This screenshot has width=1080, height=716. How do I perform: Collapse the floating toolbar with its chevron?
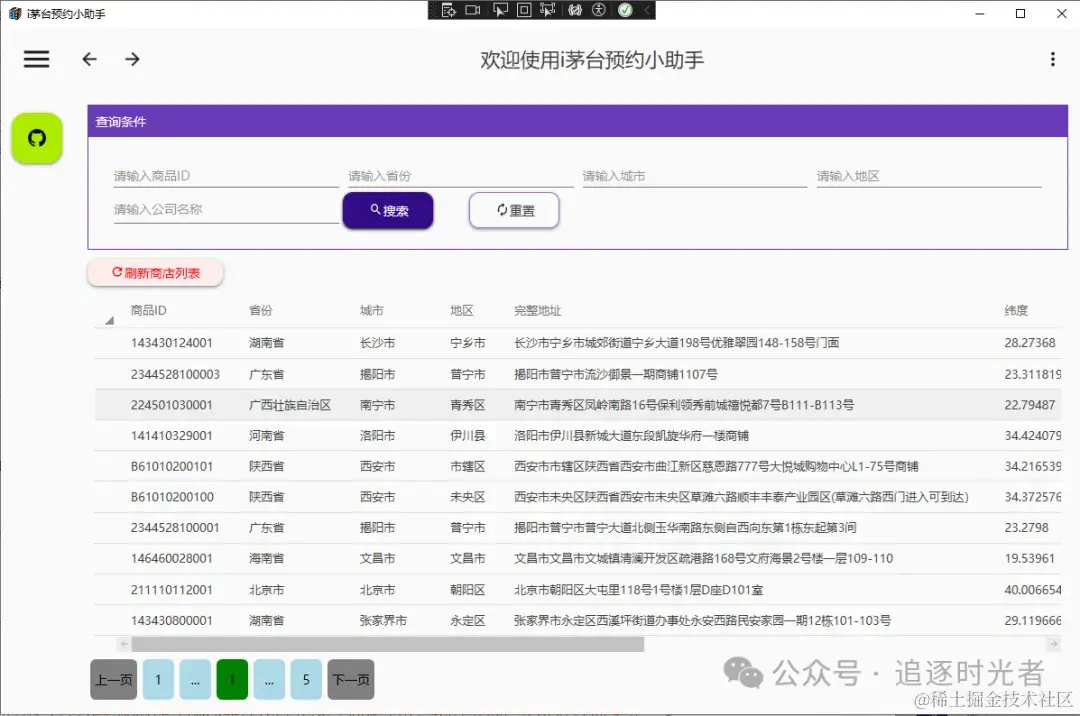pyautogui.click(x=649, y=10)
